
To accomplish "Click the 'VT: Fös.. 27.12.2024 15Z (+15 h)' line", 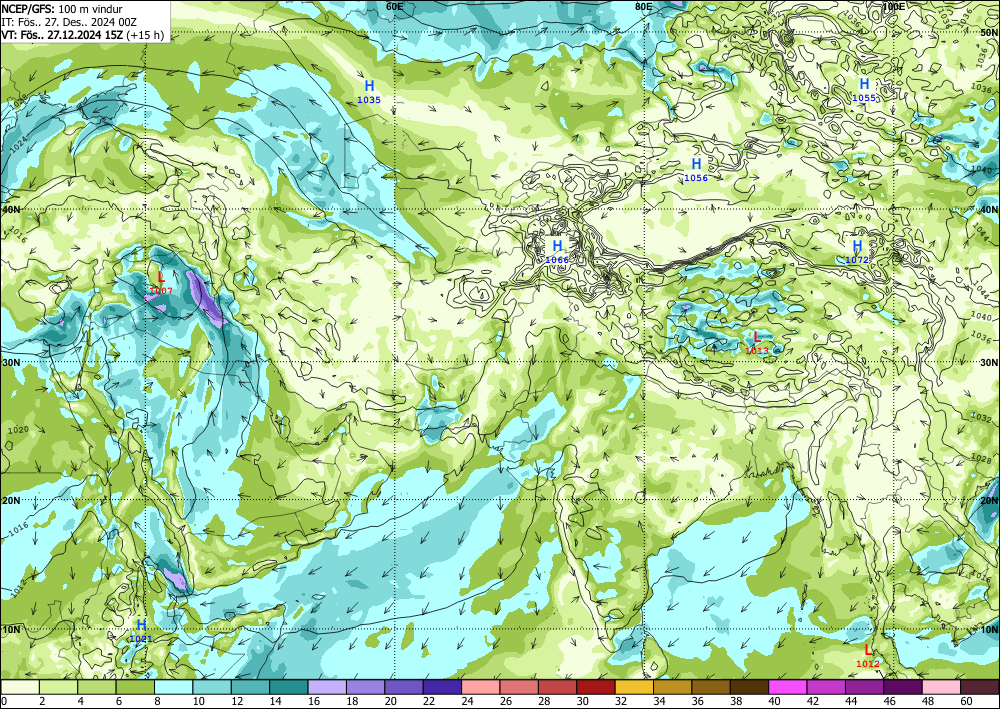I will point(82,34).
